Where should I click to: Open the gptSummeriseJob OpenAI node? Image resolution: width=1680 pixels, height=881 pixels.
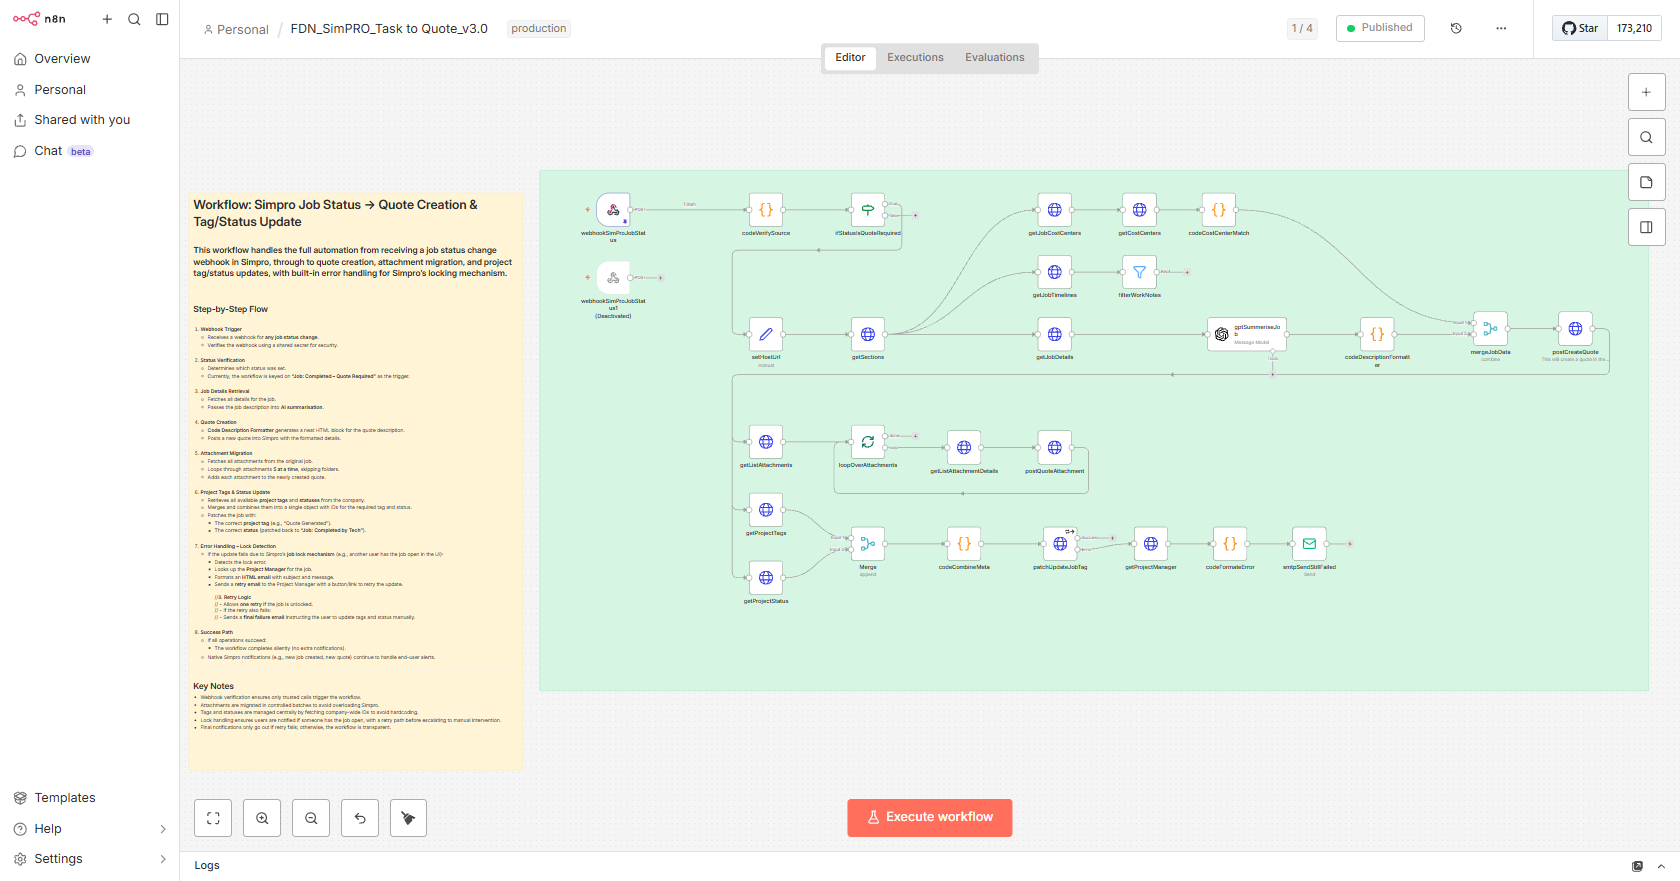(1247, 334)
